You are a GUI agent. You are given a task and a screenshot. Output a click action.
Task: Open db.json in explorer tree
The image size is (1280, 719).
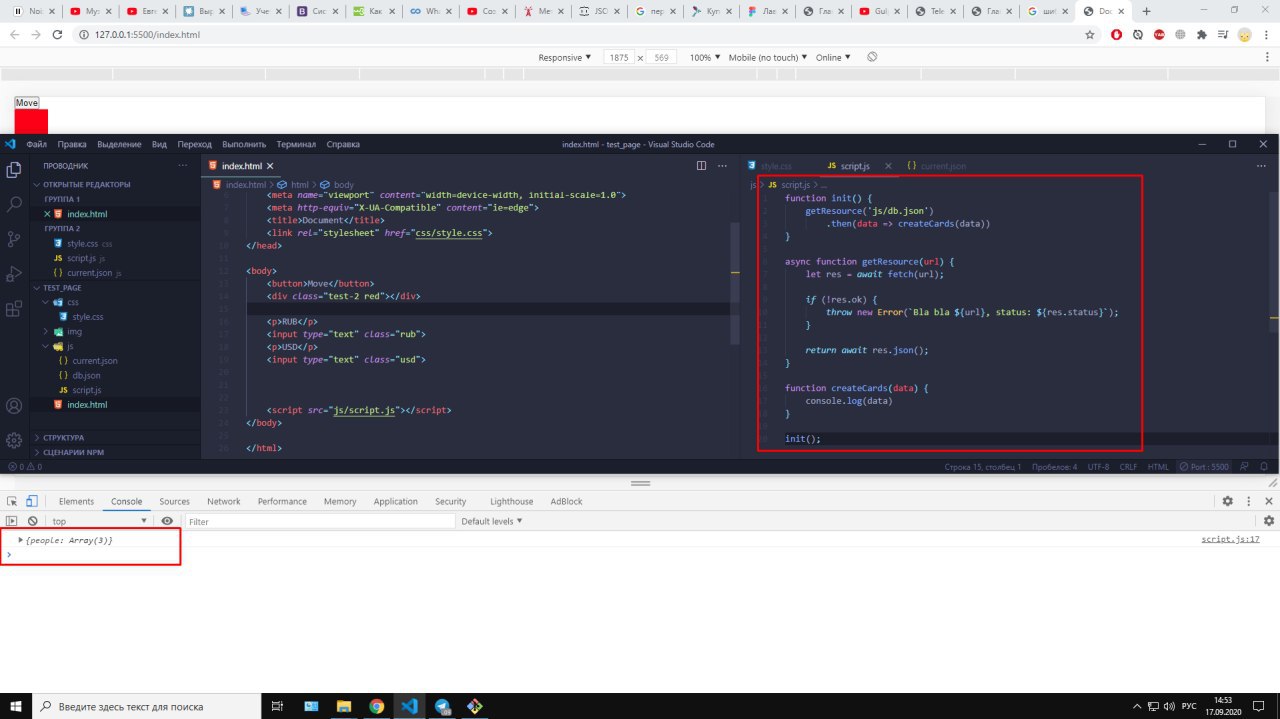86,375
